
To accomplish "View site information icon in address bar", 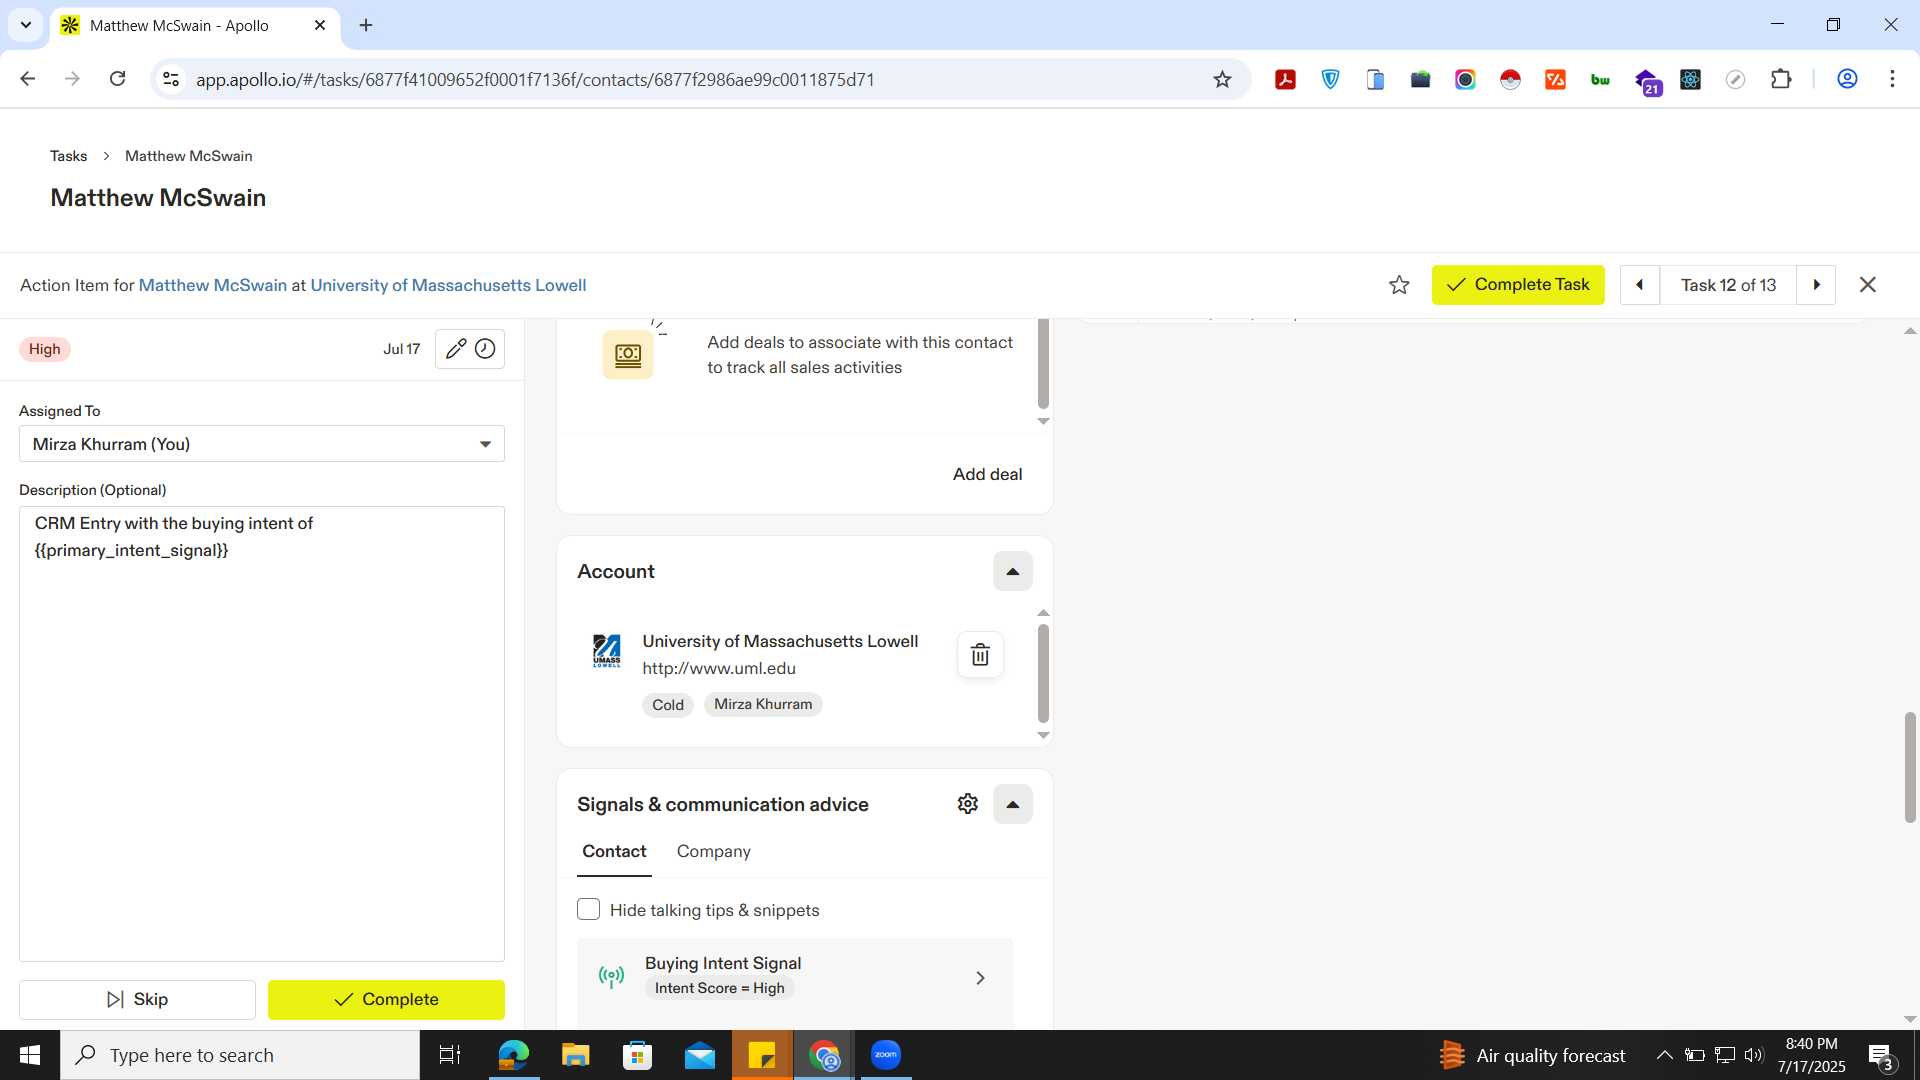I will coord(171,79).
